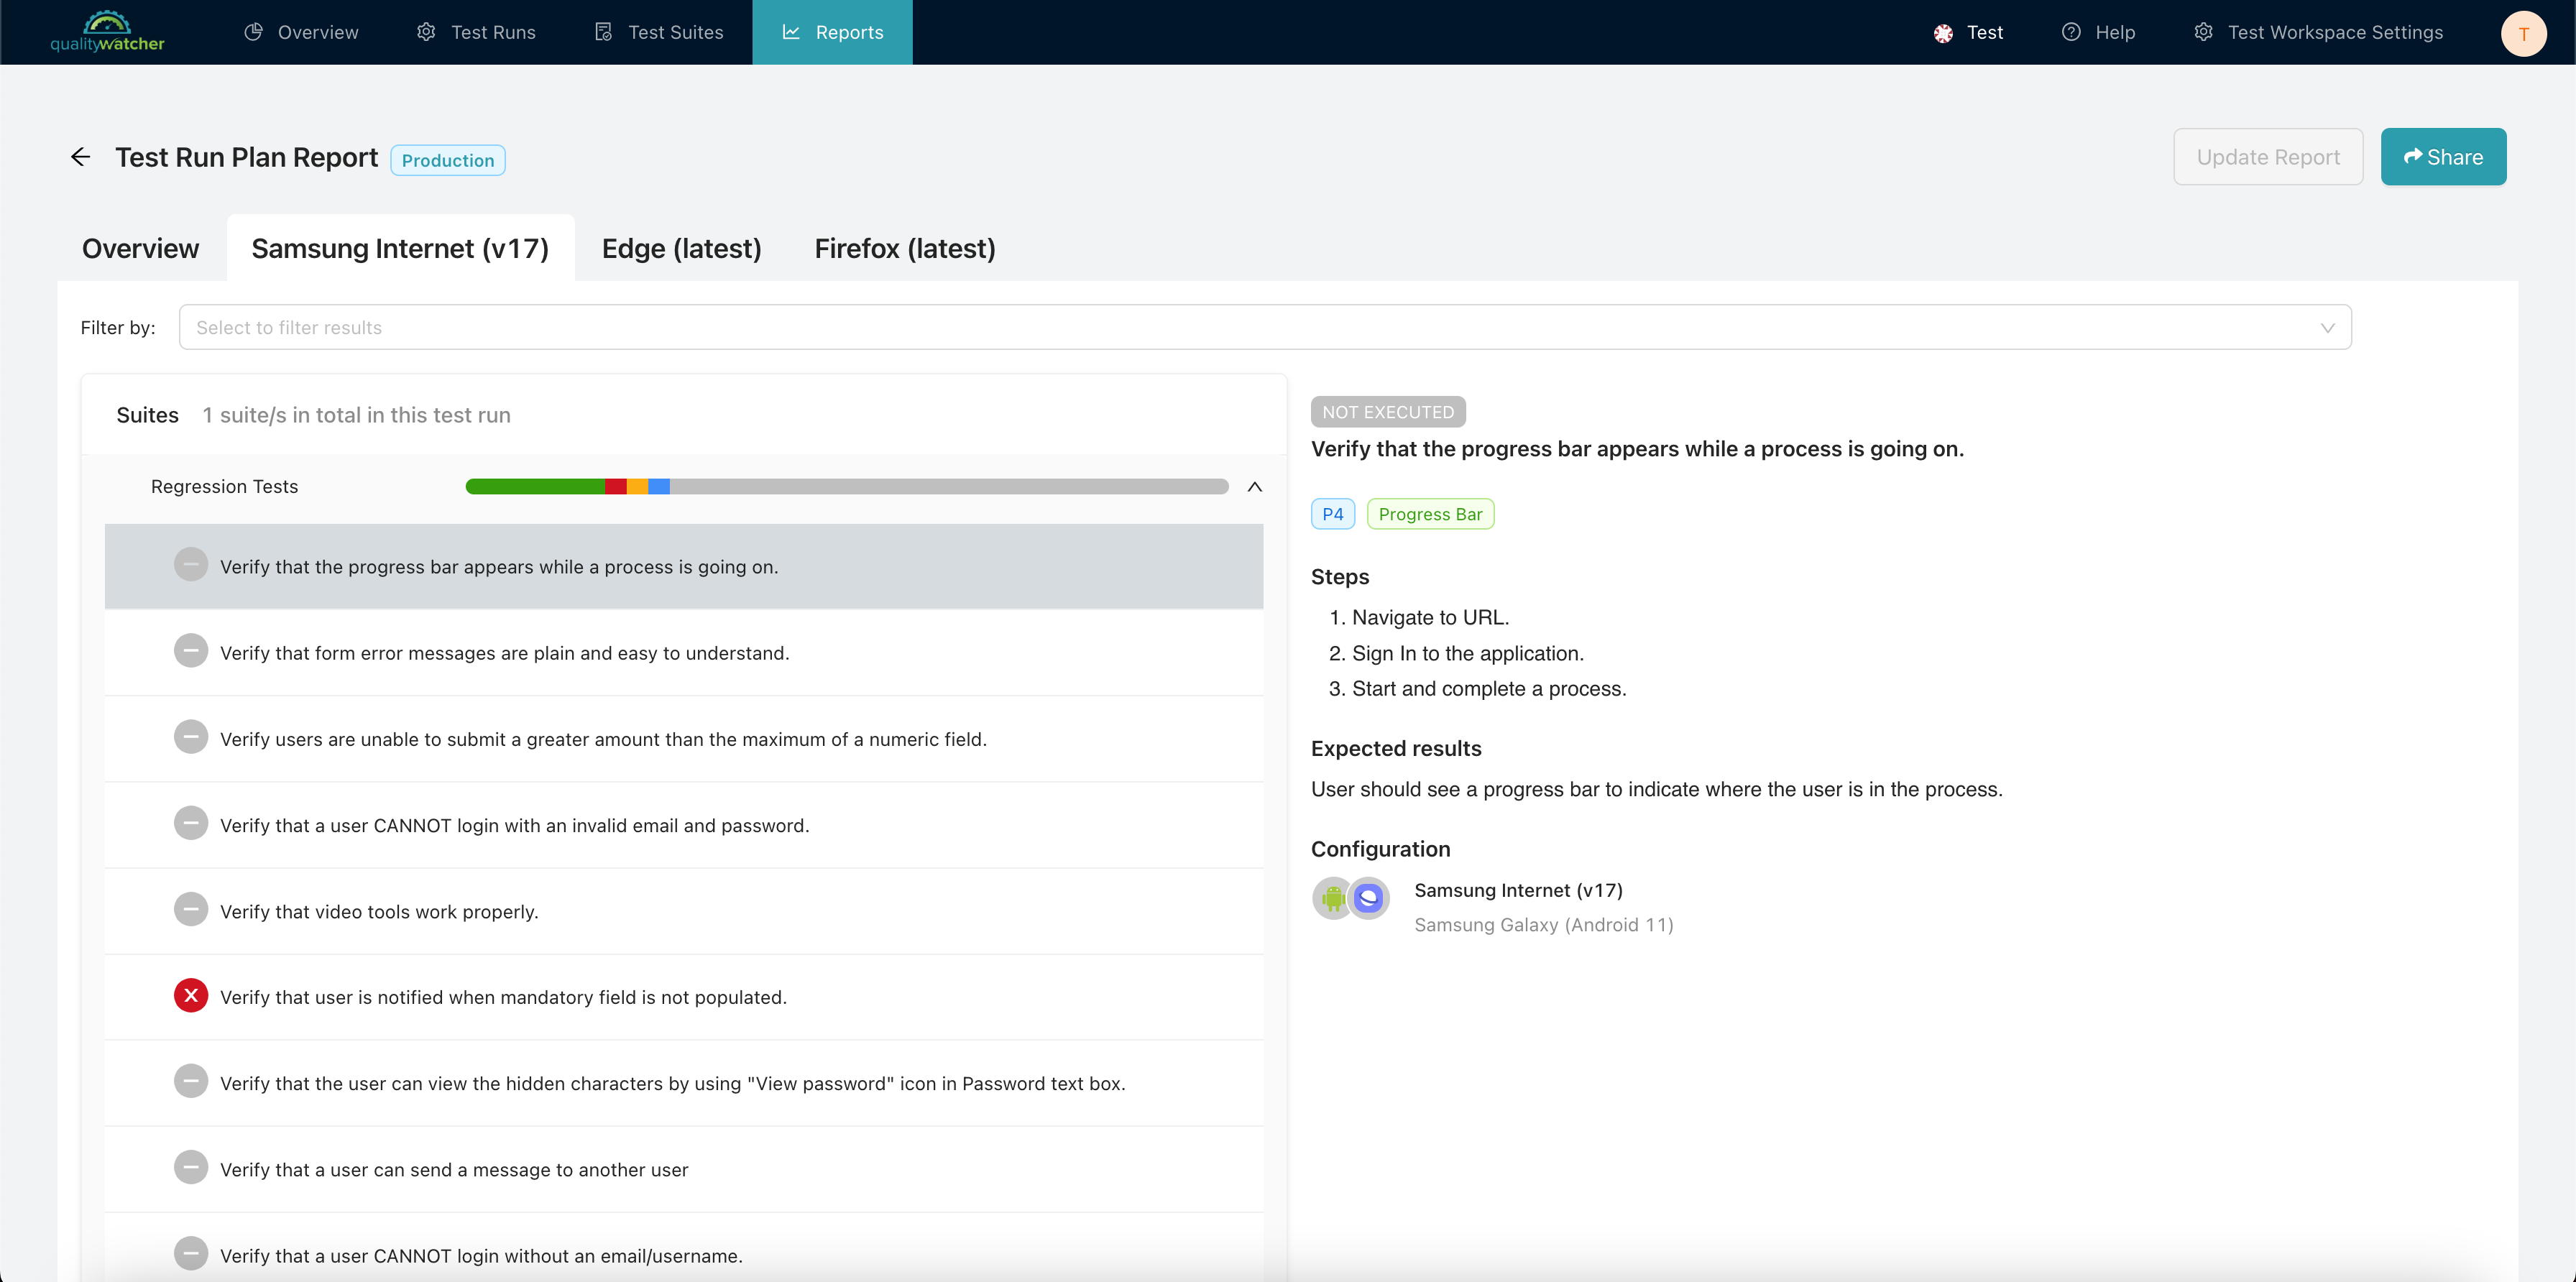Click the Test Workspace Settings icon

(2203, 31)
